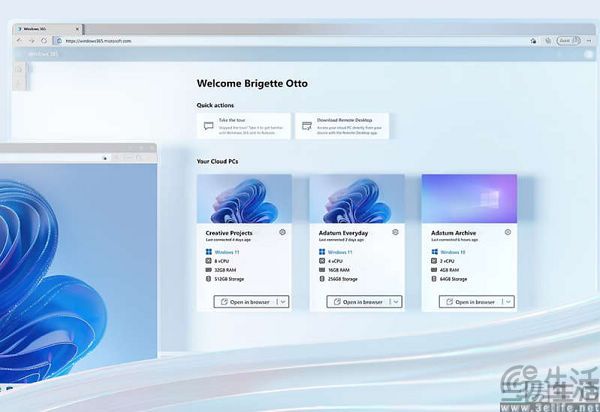Switch to the Windows 365 browser tab
Viewport: 600px width, 412px height.
tap(40, 29)
